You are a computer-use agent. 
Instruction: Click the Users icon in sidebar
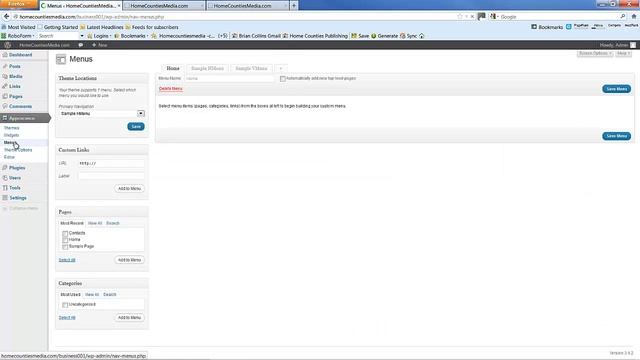pyautogui.click(x=5, y=178)
